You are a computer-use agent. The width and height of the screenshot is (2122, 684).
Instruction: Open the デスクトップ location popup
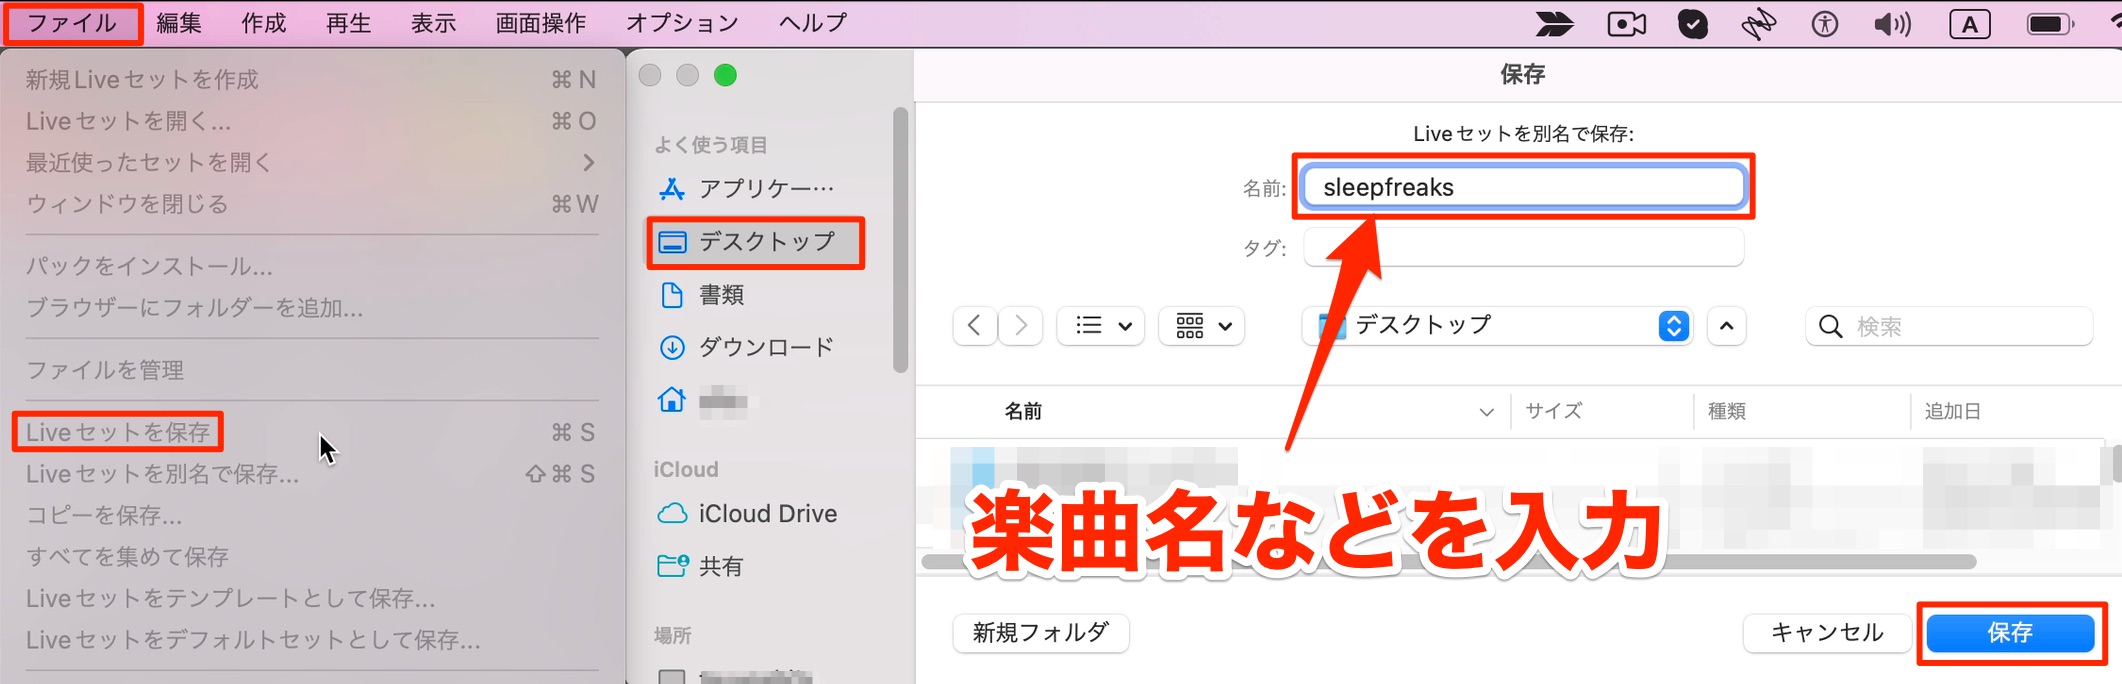(x=1498, y=326)
